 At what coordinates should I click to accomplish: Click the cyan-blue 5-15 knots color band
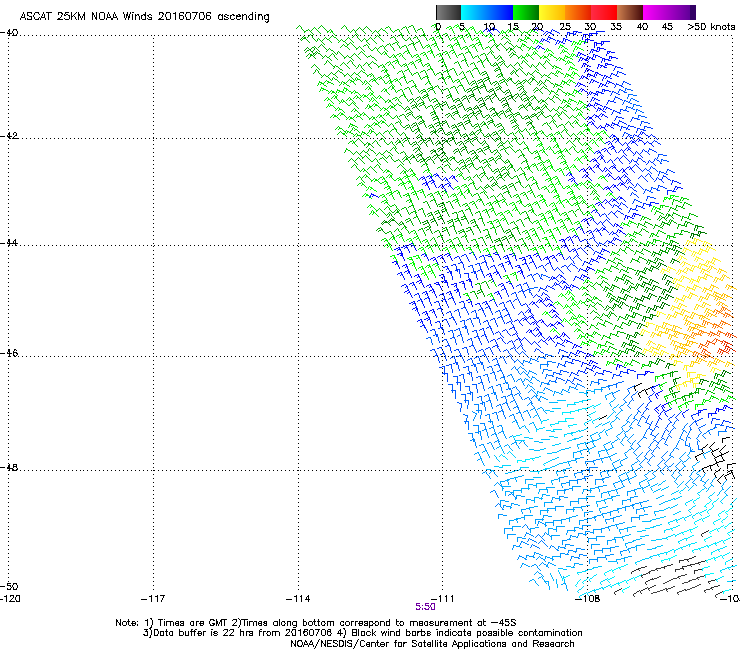tap(487, 12)
